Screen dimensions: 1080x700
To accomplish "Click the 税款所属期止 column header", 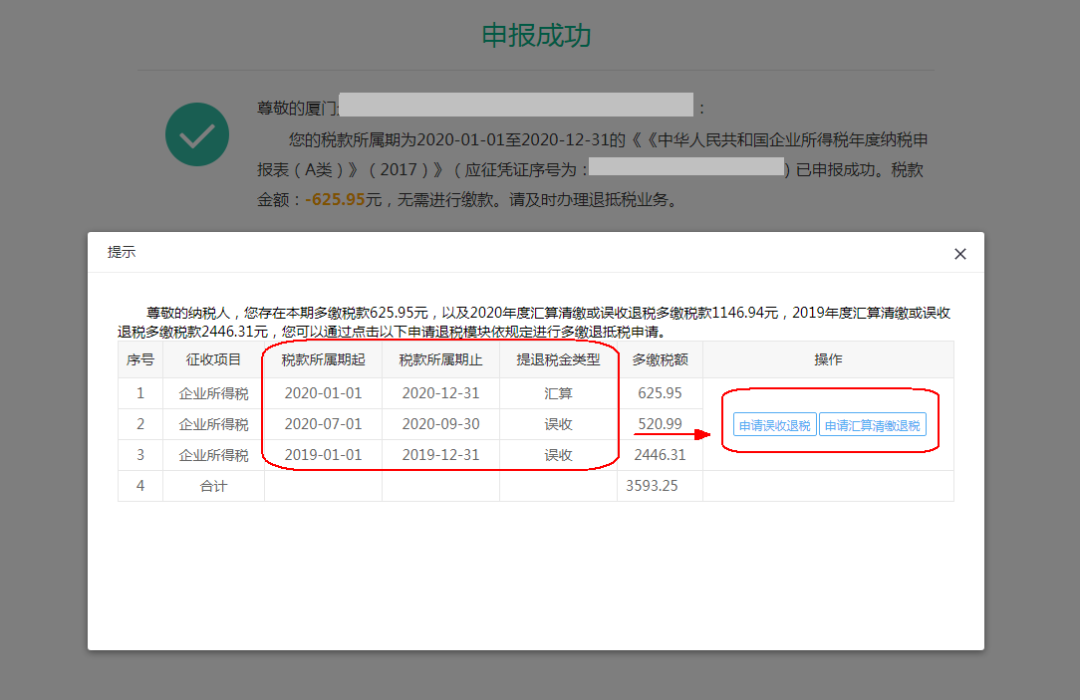I will 440,359.
